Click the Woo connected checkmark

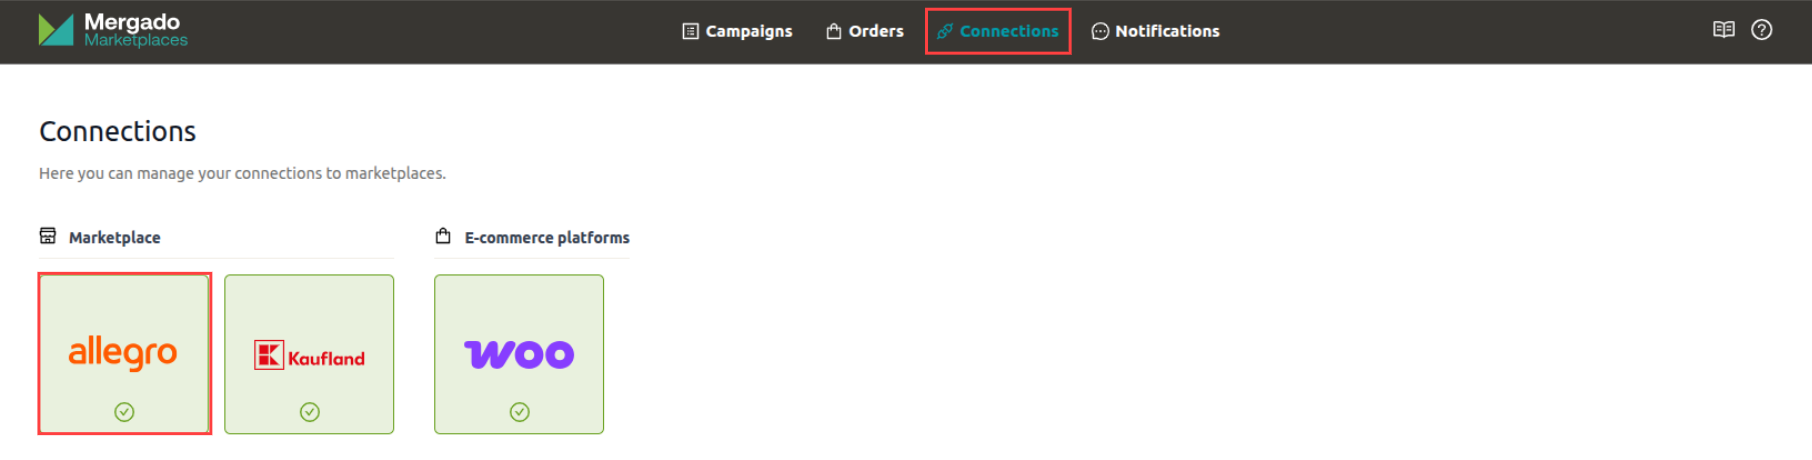point(520,412)
